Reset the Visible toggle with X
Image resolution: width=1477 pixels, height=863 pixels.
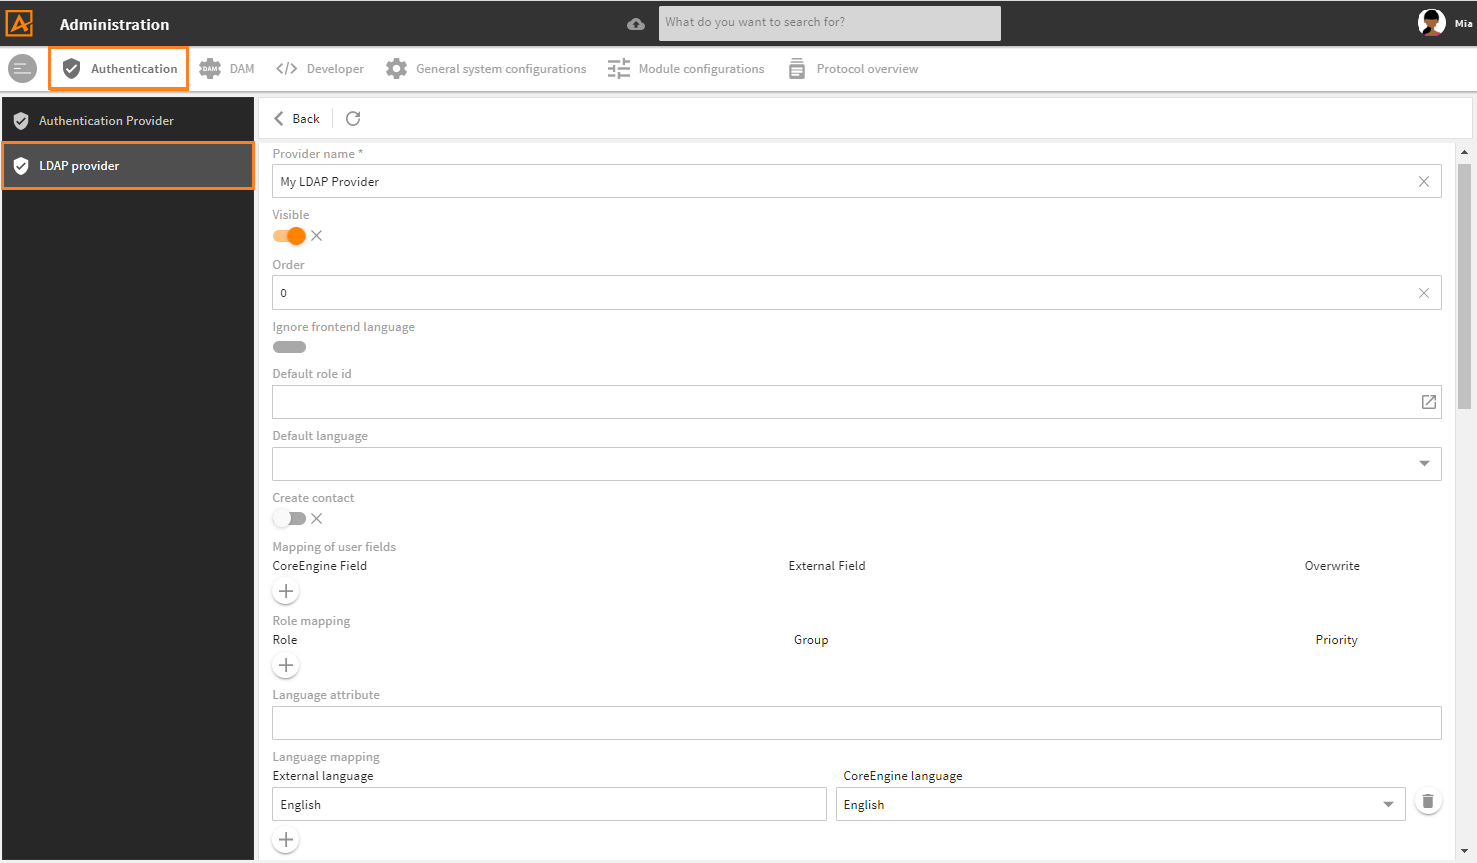[x=317, y=236]
